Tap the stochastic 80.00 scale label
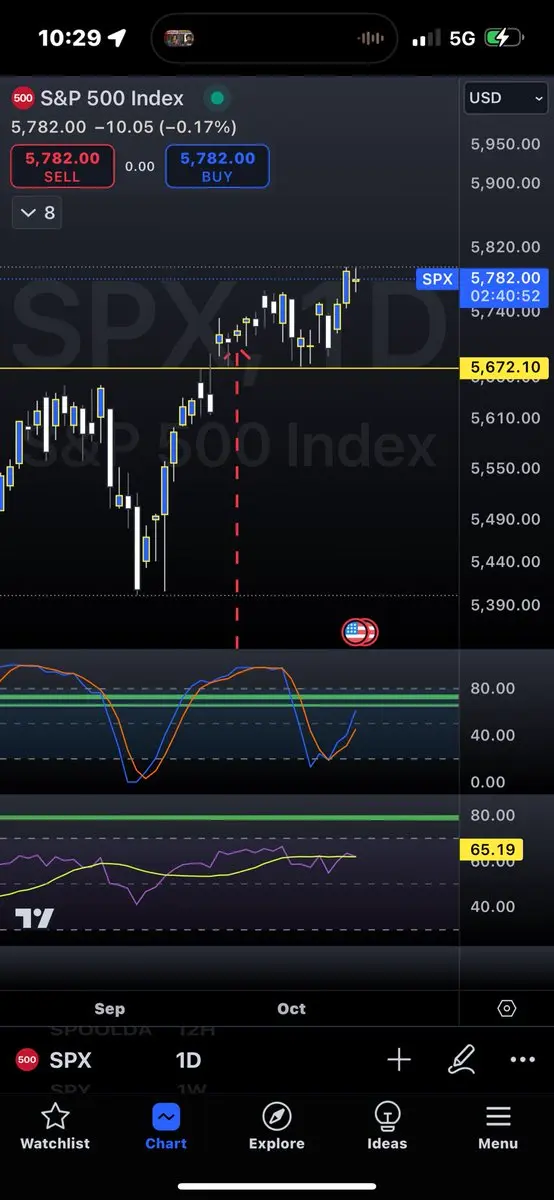This screenshot has width=554, height=1200. [x=493, y=688]
